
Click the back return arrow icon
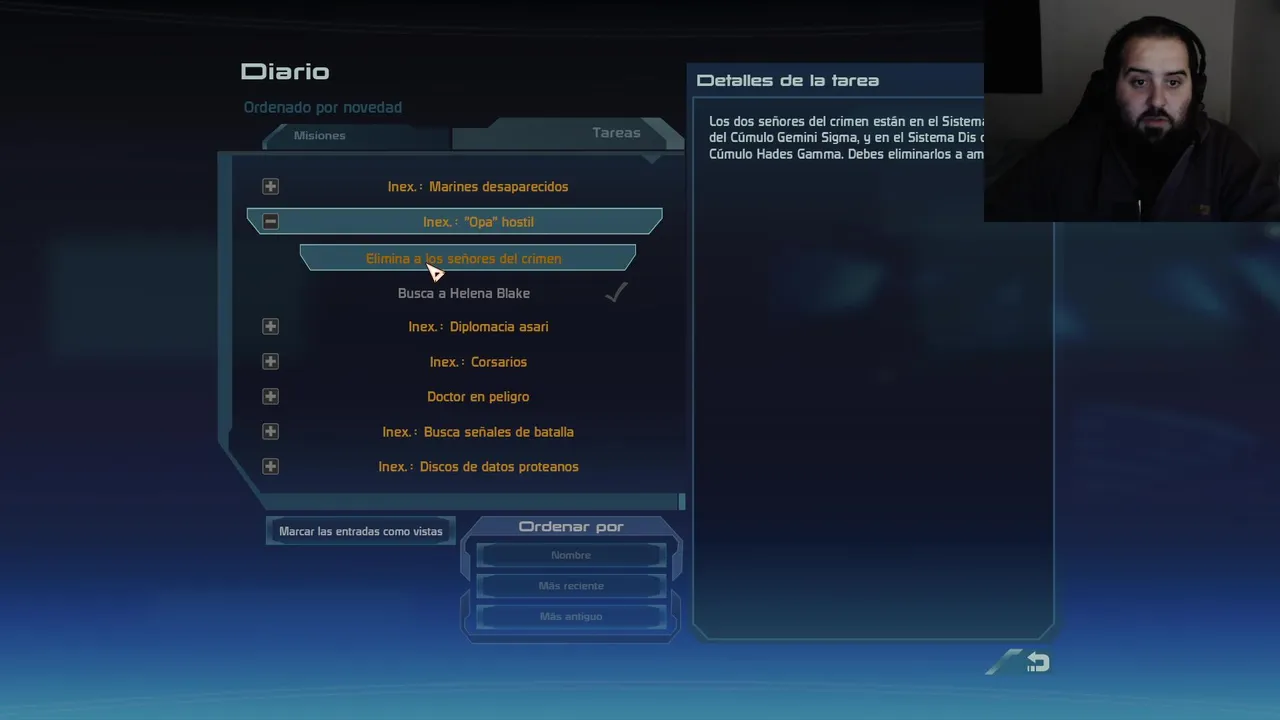pos(1038,663)
